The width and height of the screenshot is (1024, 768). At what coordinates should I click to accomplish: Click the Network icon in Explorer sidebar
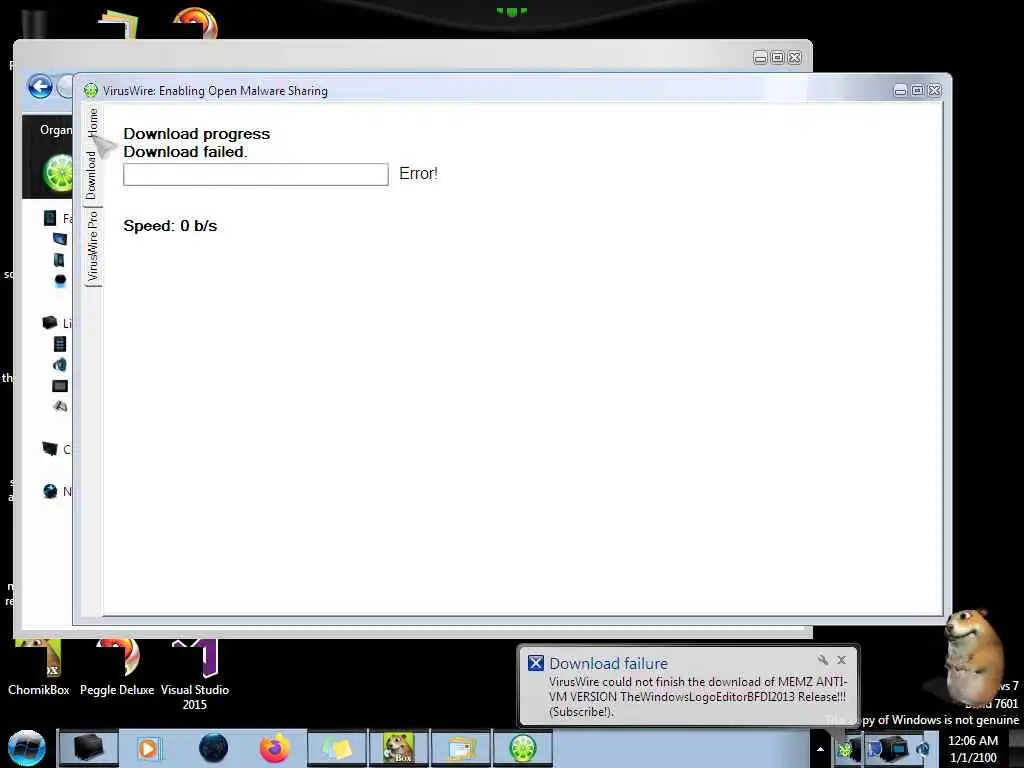pyautogui.click(x=50, y=491)
